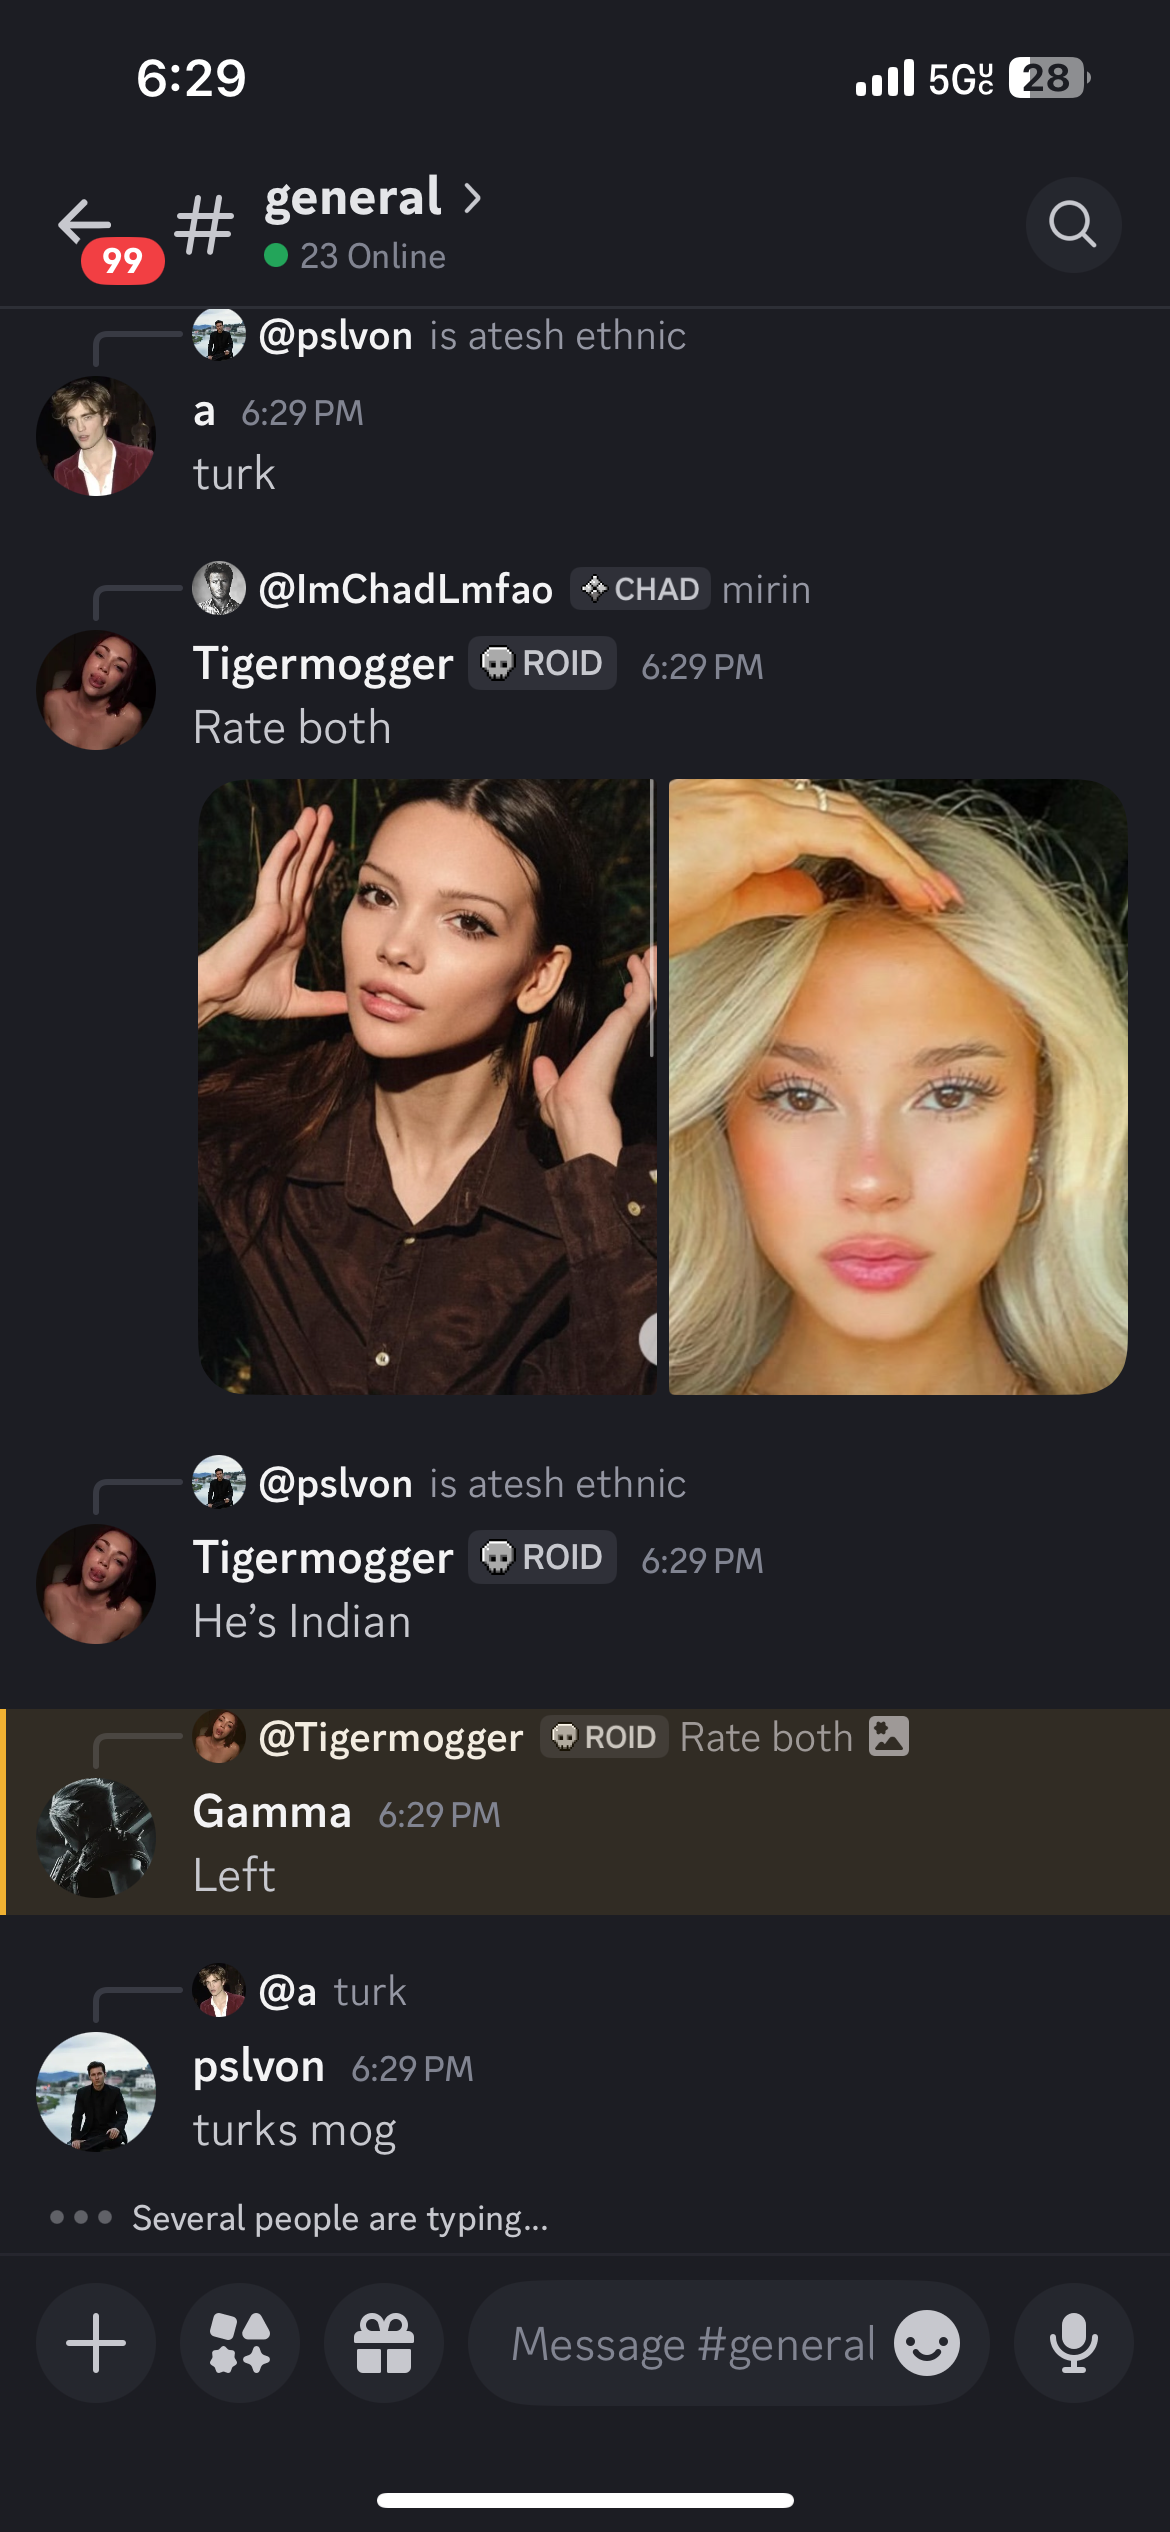Jump to replied message from @ImChadLmfao
1170x2532 pixels.
pos(502,589)
